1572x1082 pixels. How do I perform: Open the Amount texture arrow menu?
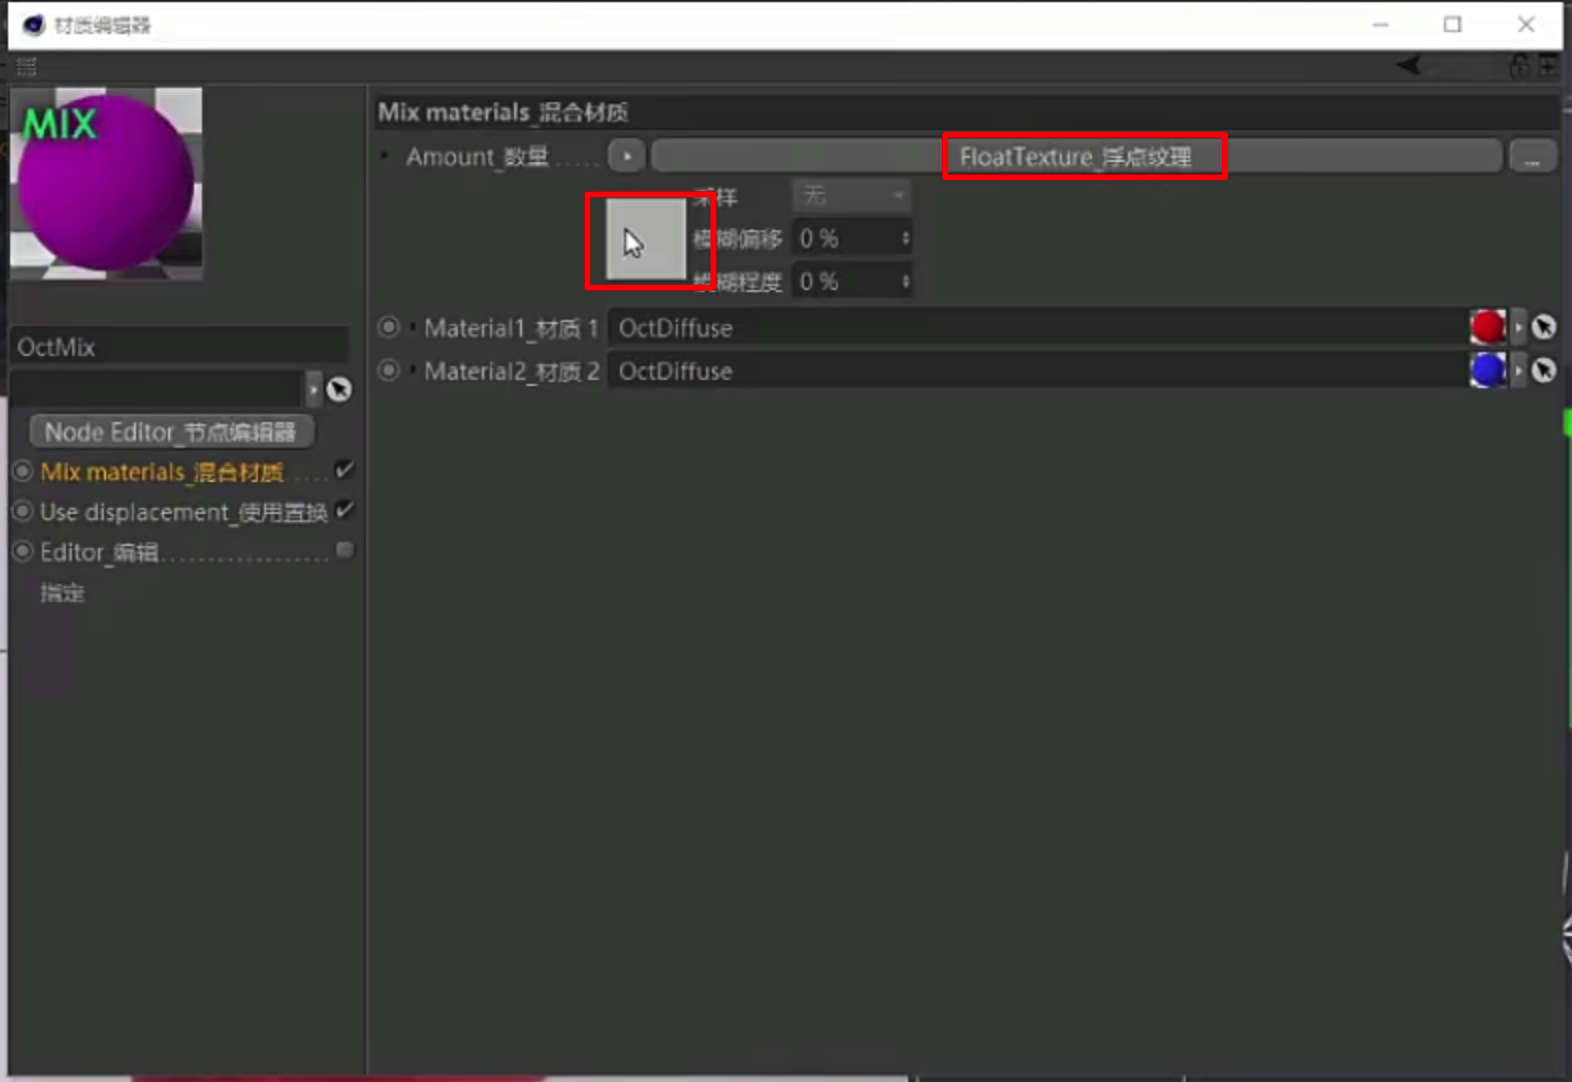[626, 157]
